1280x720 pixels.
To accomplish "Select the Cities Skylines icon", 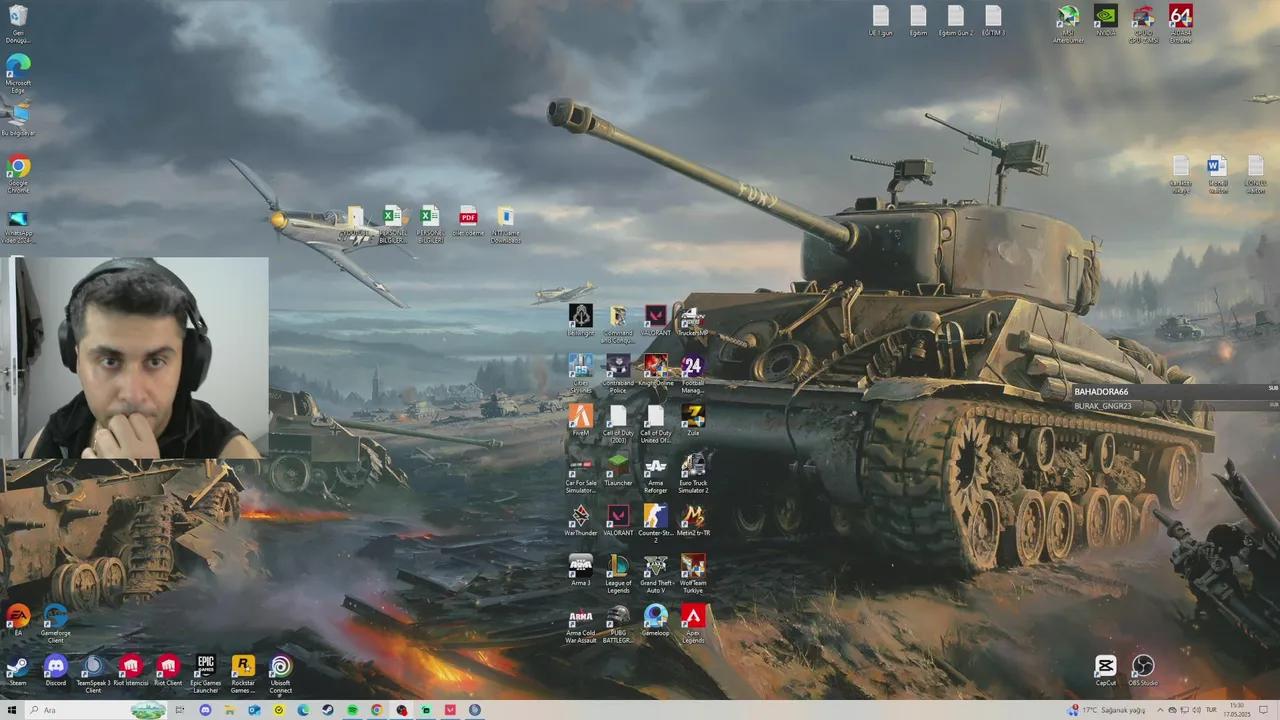I will point(580,374).
